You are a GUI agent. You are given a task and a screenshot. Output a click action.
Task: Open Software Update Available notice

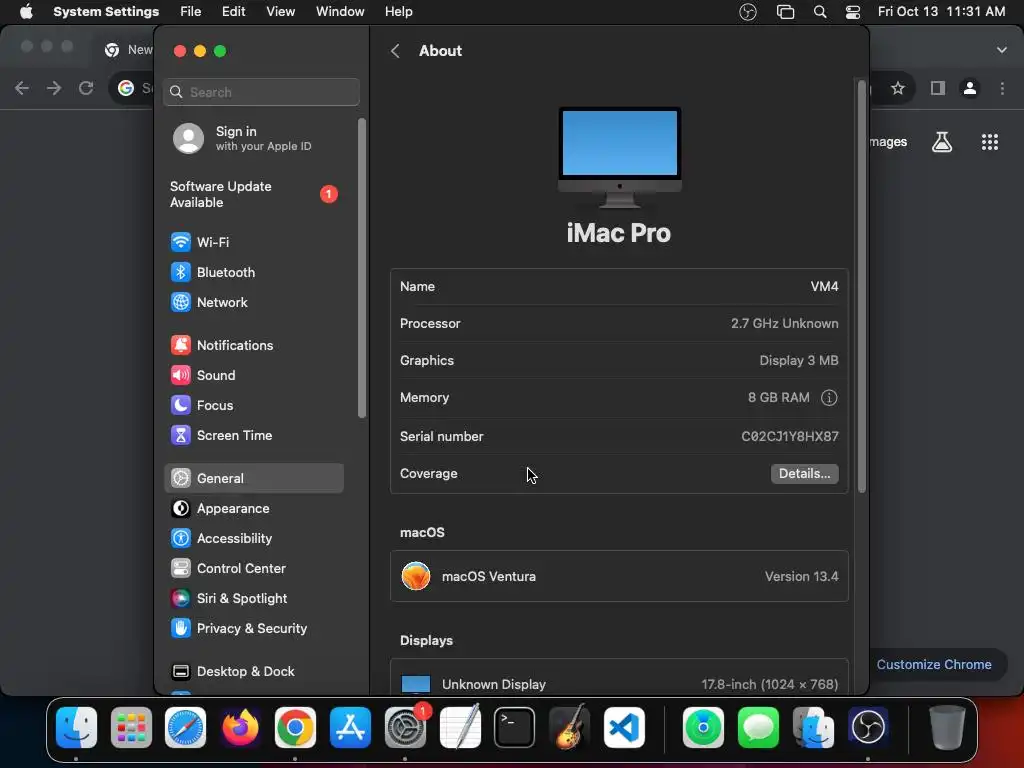pyautogui.click(x=254, y=195)
